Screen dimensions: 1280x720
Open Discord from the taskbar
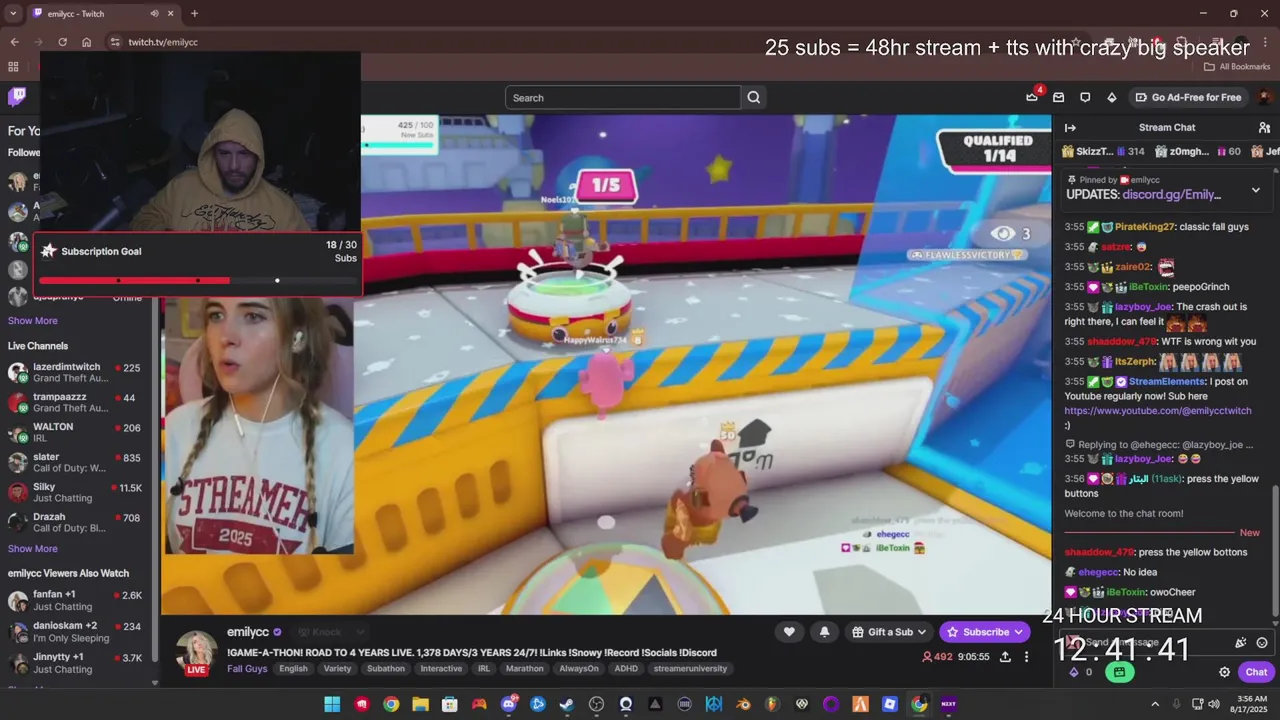pyautogui.click(x=508, y=704)
